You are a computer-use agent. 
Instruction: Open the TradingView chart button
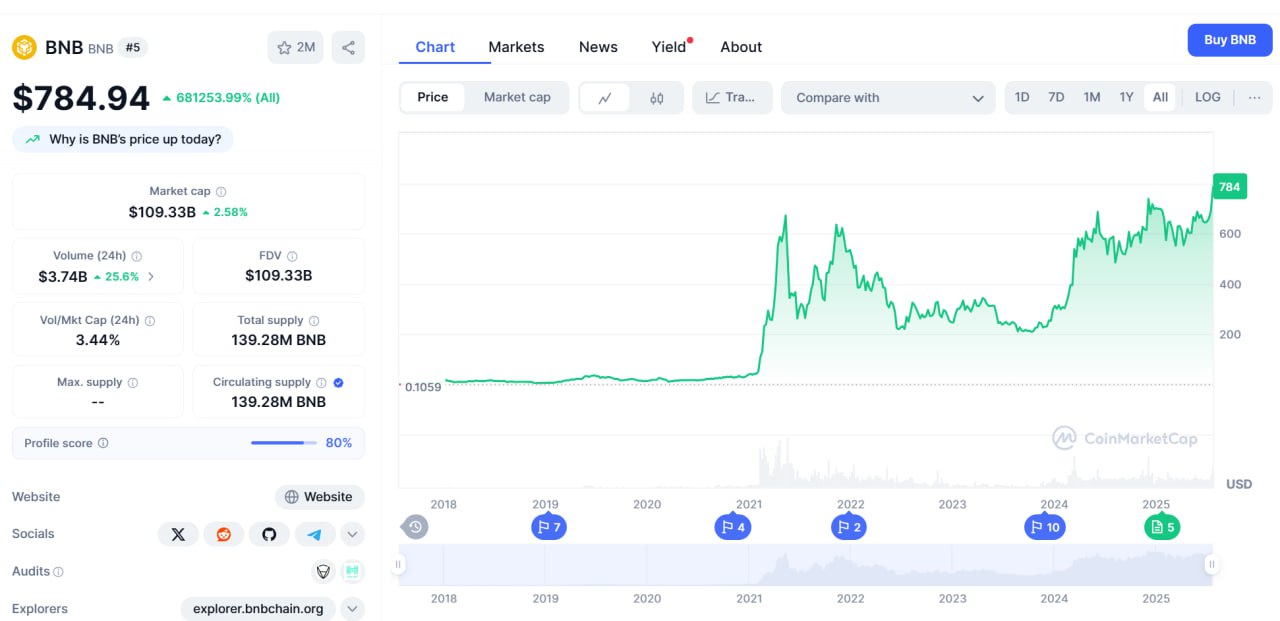tap(732, 98)
